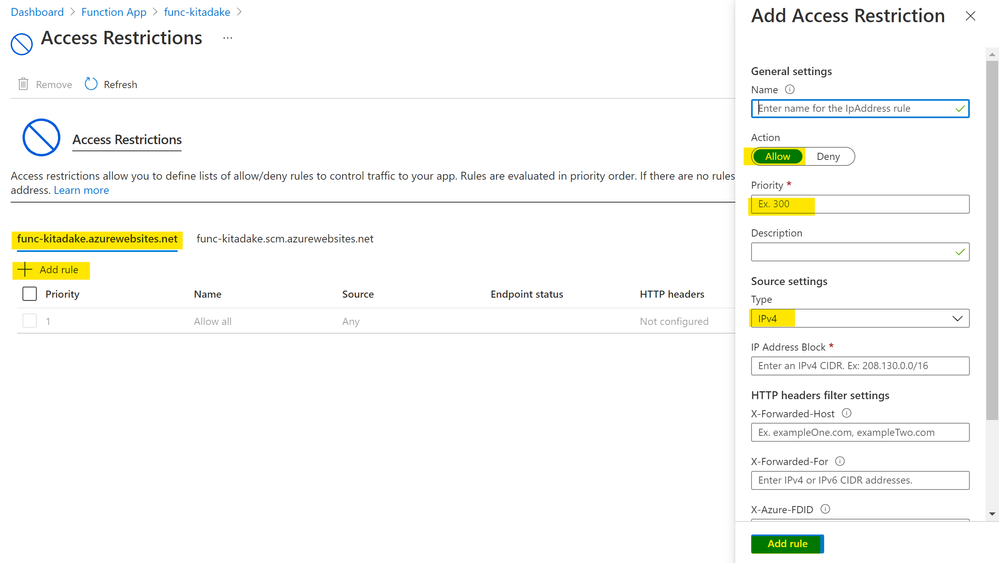Click the plus icon beside Add rule

point(24,270)
